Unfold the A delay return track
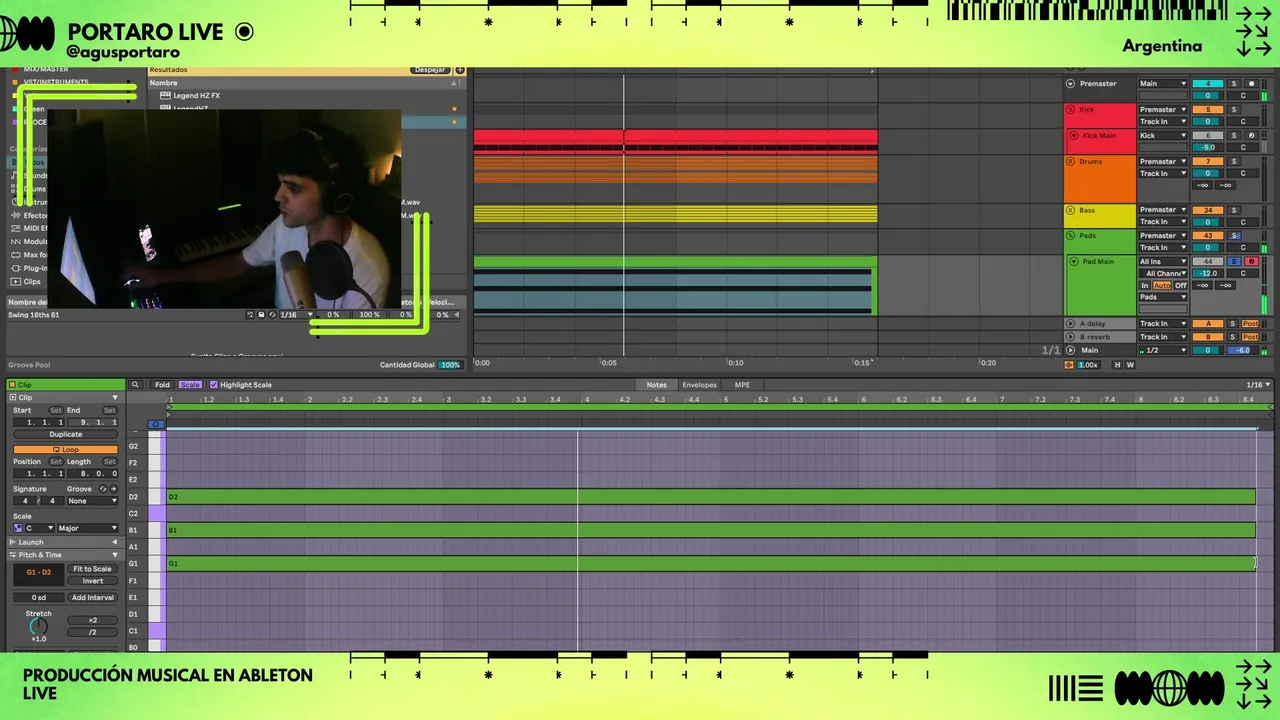1280x720 pixels. coord(1071,324)
